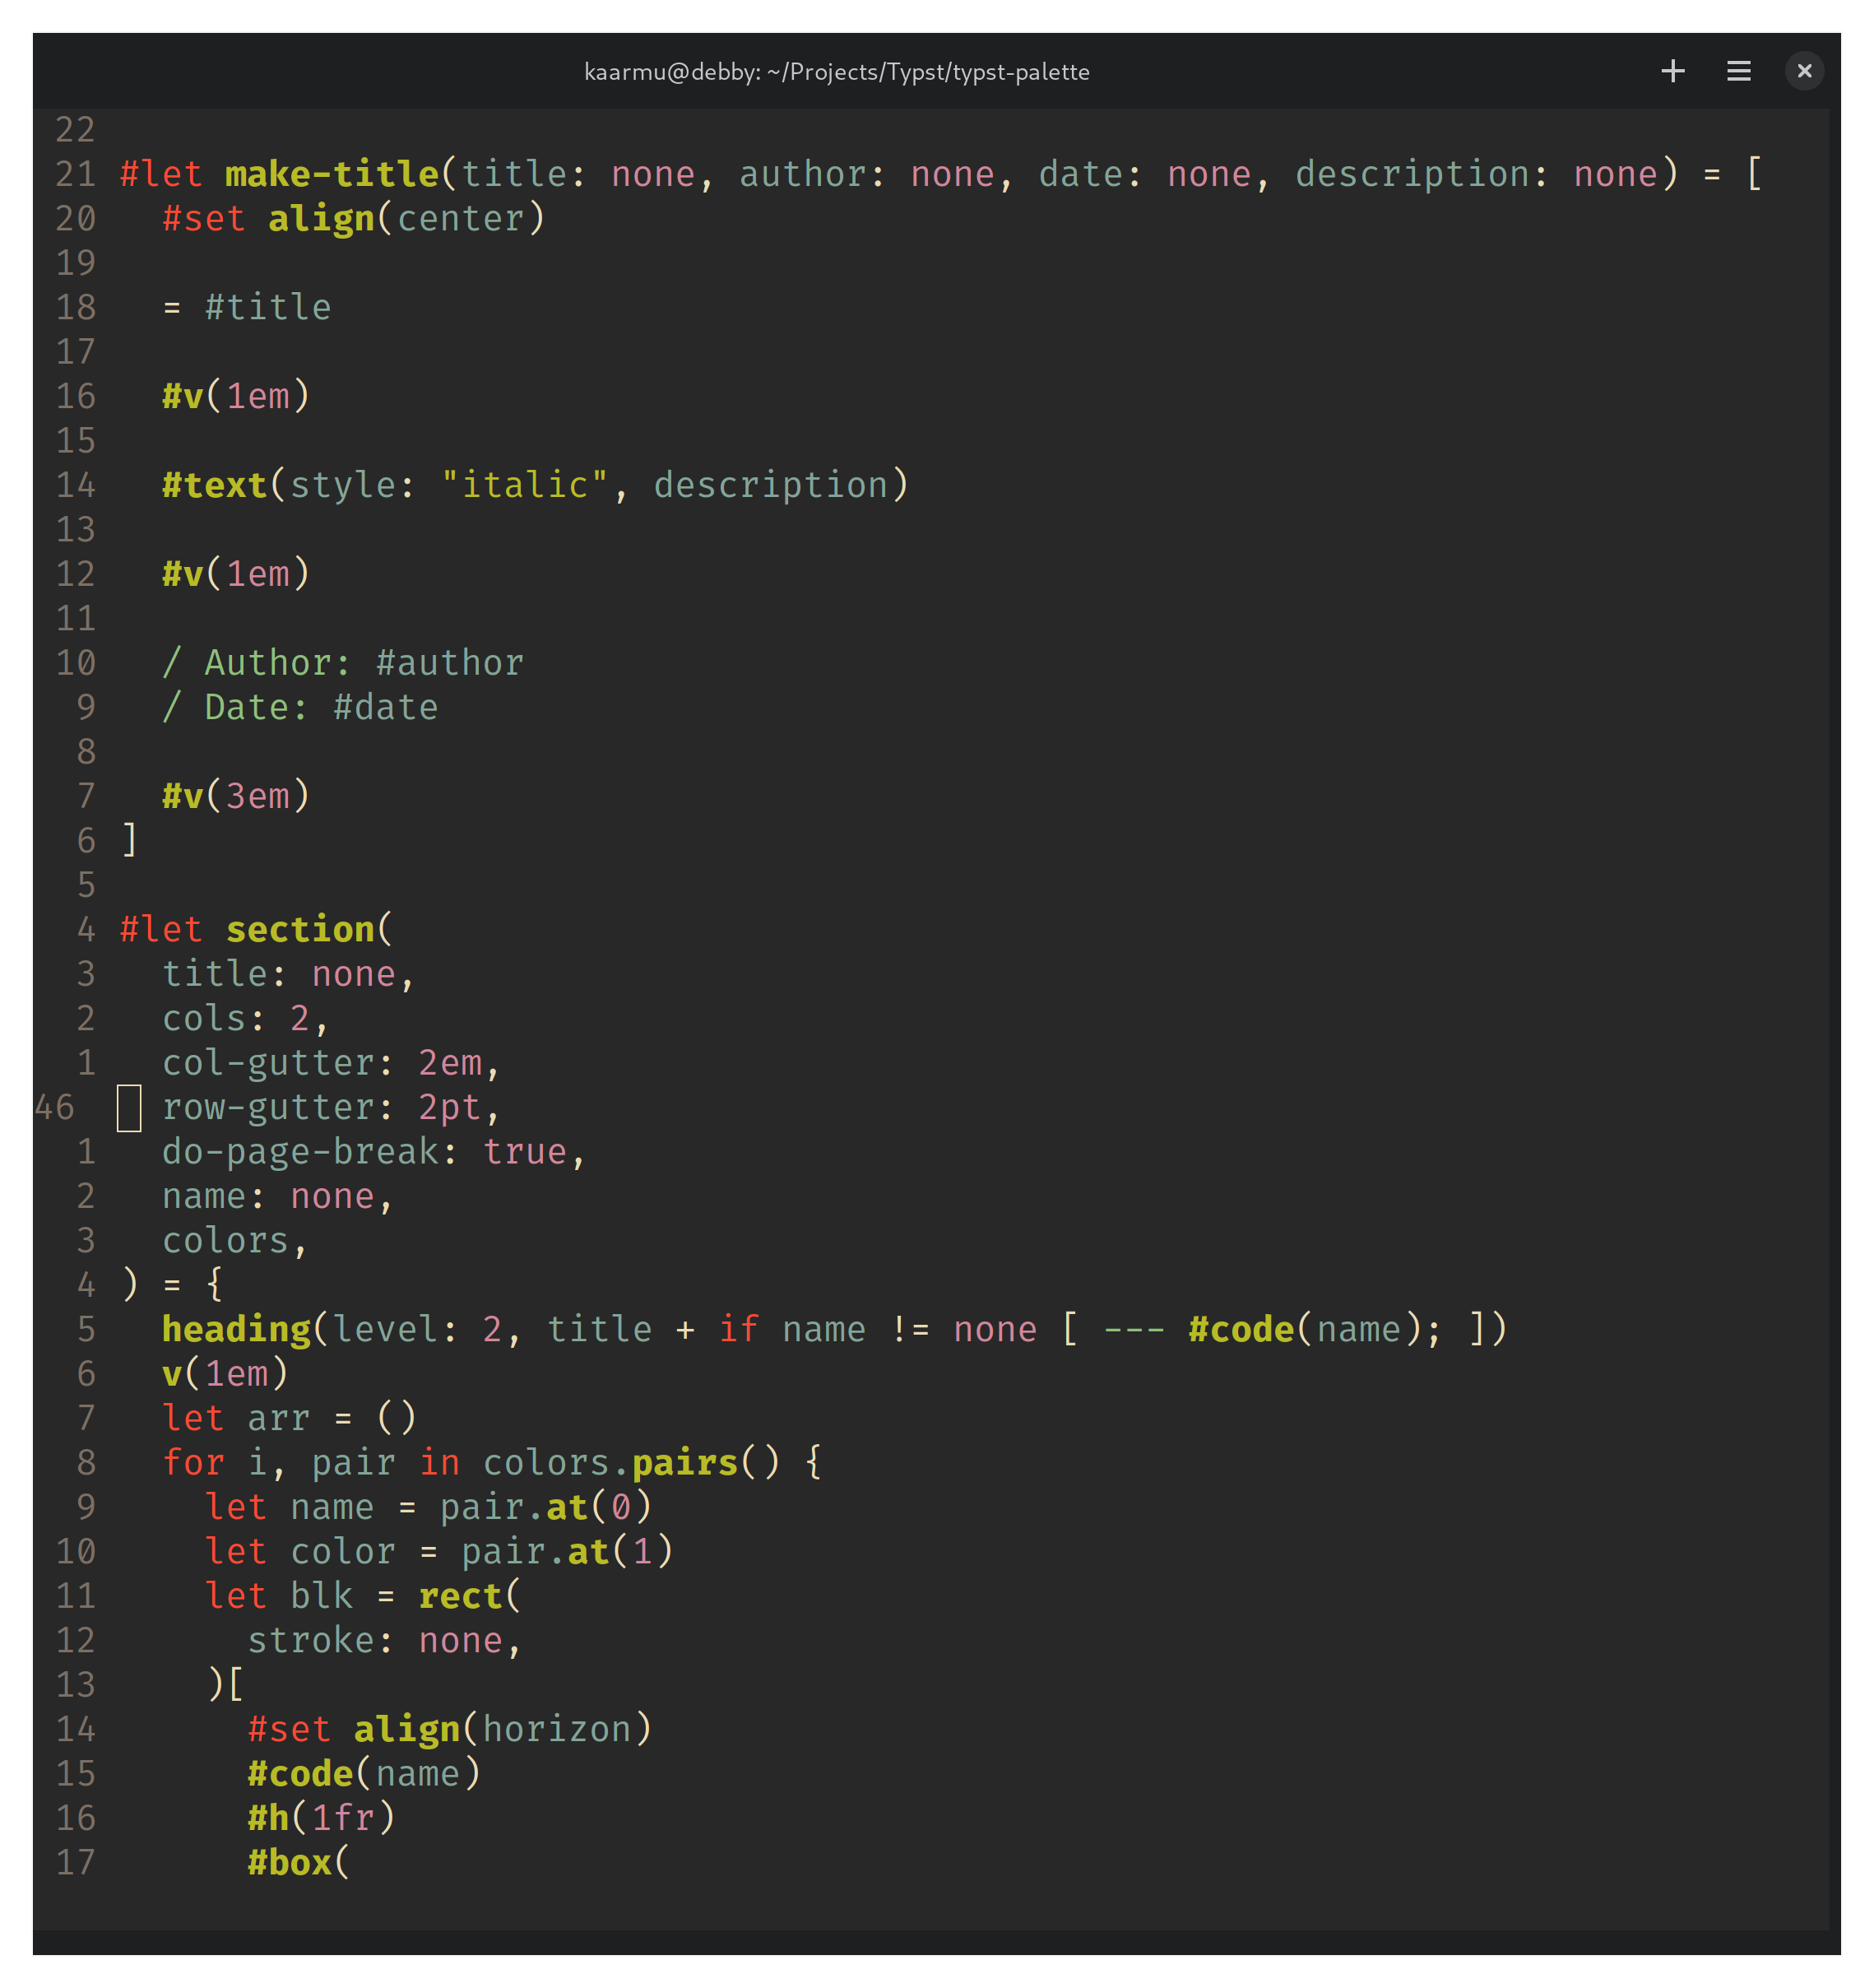Click the '#text(style: "italic", description)' line
Screen dimensions: 1874x1988
click(535, 485)
